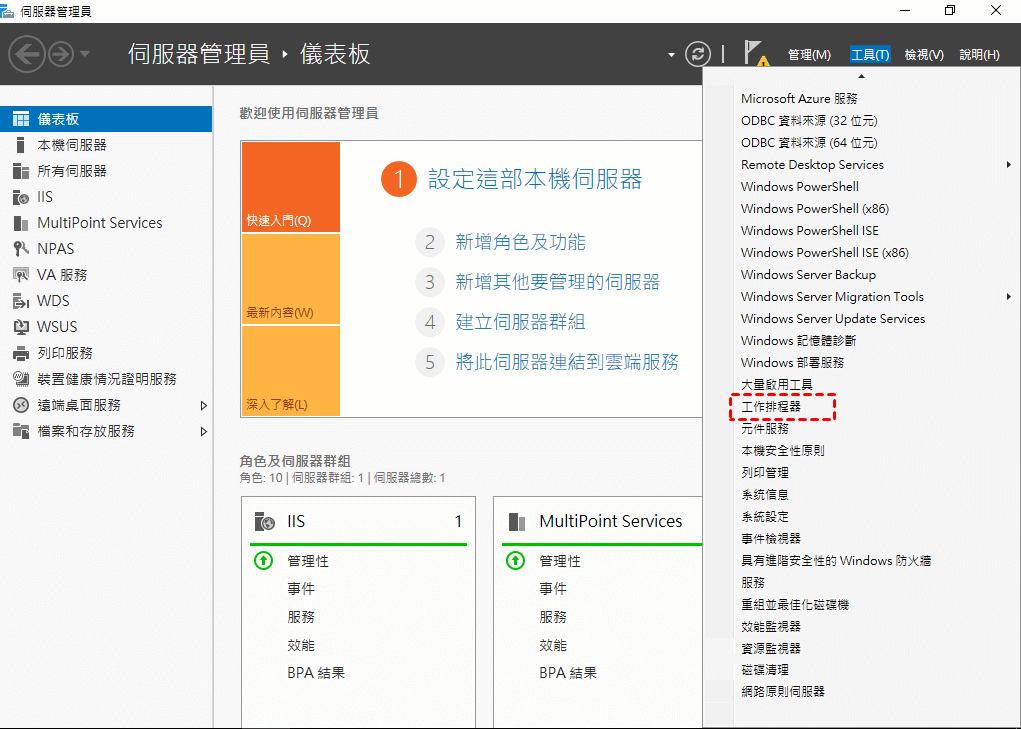Screen dimensions: 1021x729
Task: Expand the 檔案和存放服務 sidebar arrow
Action: [x=203, y=432]
